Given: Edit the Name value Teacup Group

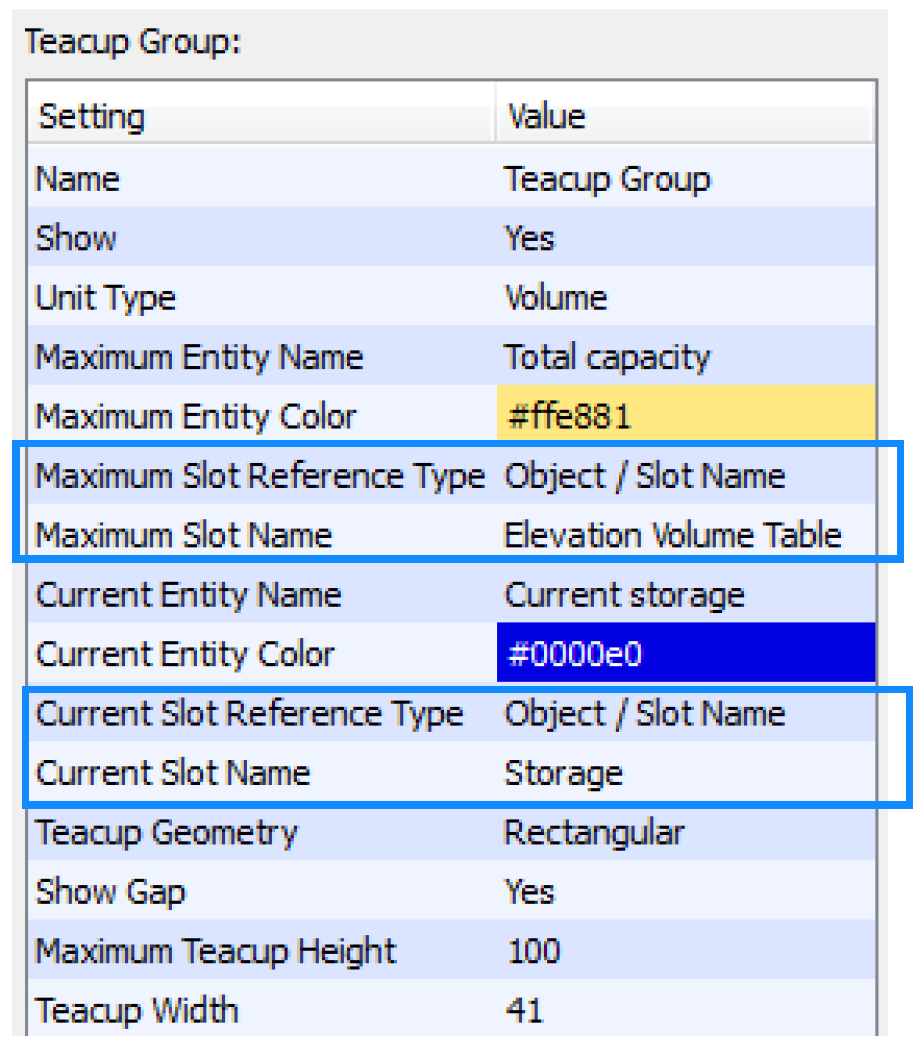Looking at the screenshot, I should point(608,179).
